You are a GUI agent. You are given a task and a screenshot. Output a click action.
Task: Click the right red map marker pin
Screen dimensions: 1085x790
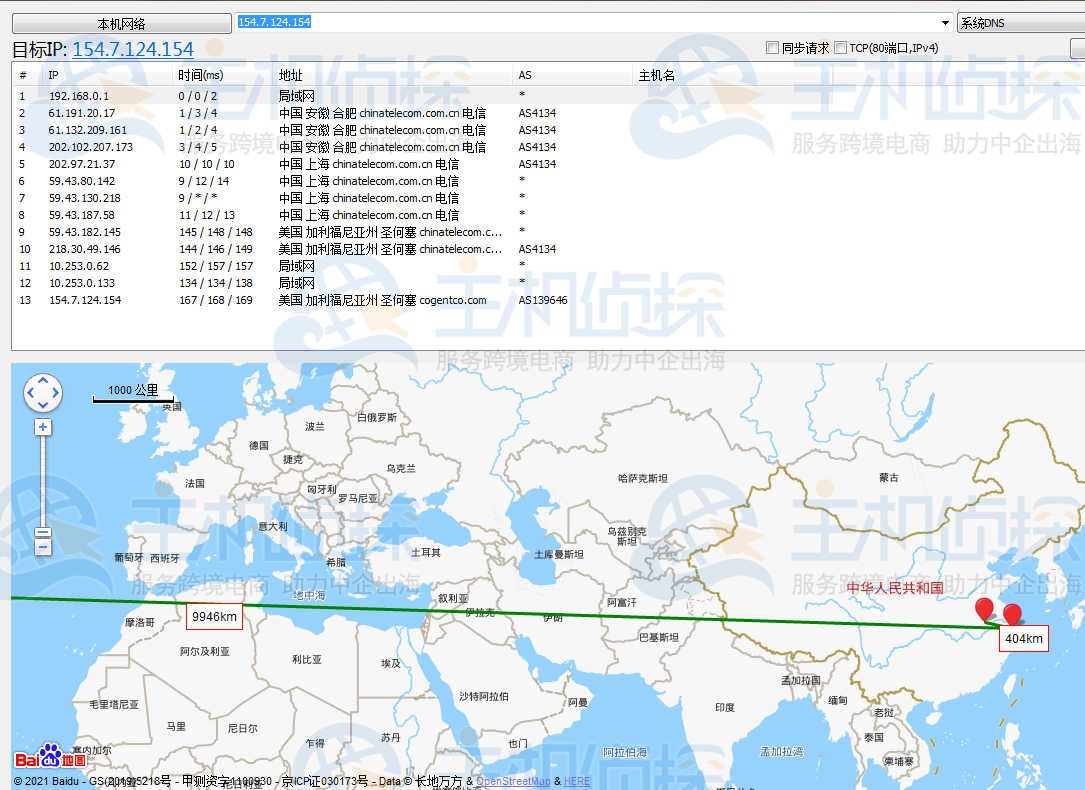click(x=1012, y=615)
